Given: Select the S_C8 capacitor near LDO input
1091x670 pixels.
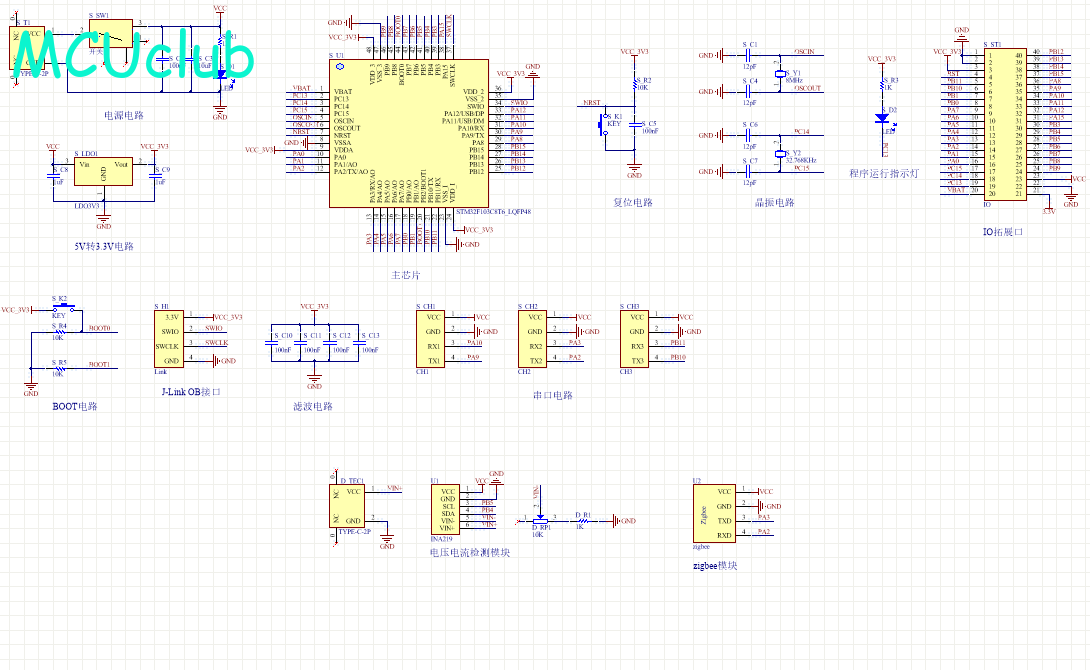Looking at the screenshot, I should click(54, 176).
